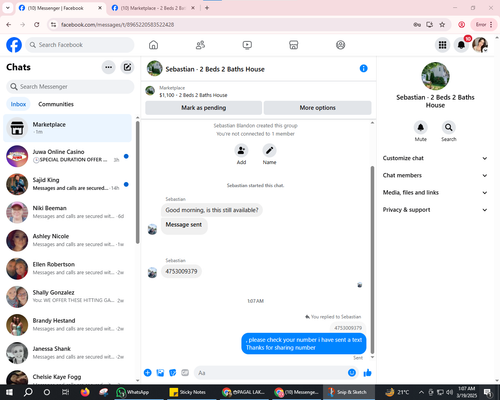
Task: Open Marketplace chat in list
Action: 67,128
